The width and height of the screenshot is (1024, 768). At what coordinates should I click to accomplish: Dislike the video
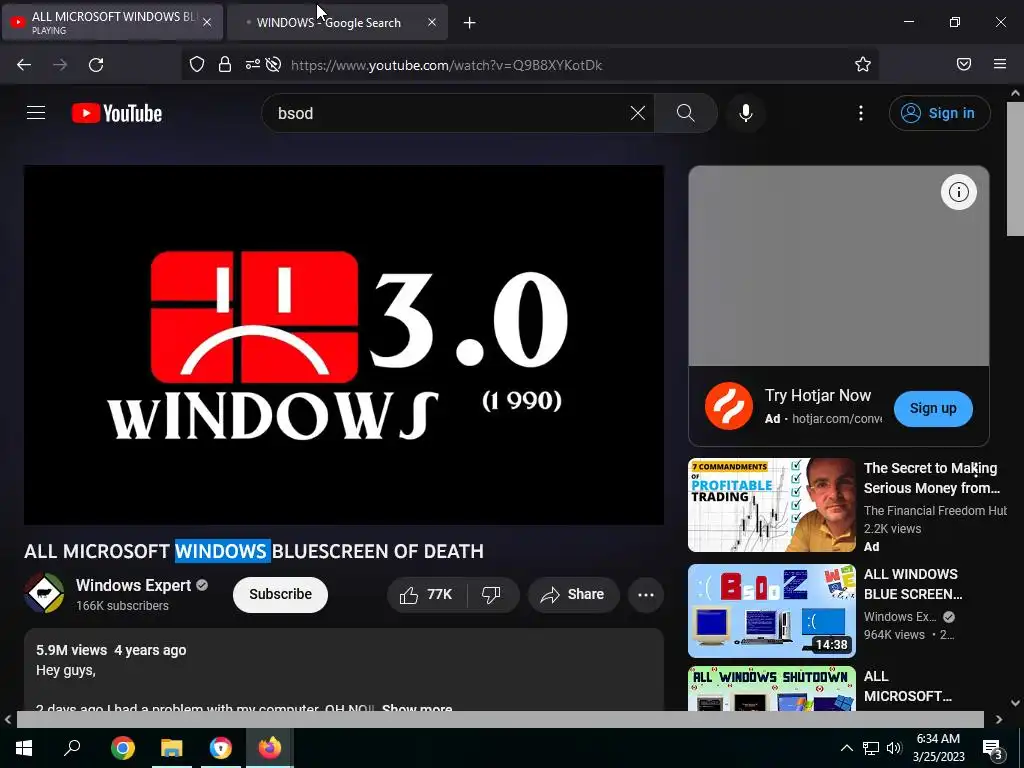[x=492, y=594]
